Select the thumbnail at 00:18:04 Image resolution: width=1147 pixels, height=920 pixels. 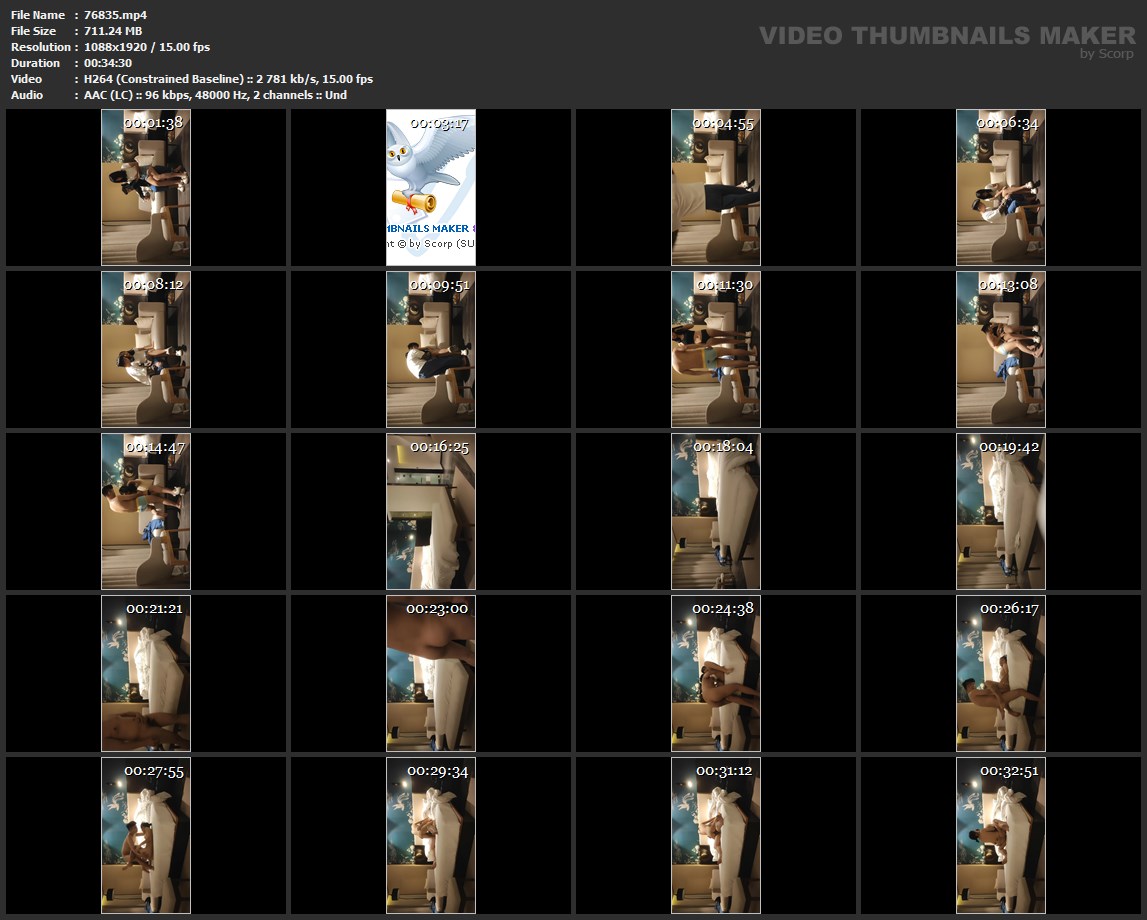point(716,511)
